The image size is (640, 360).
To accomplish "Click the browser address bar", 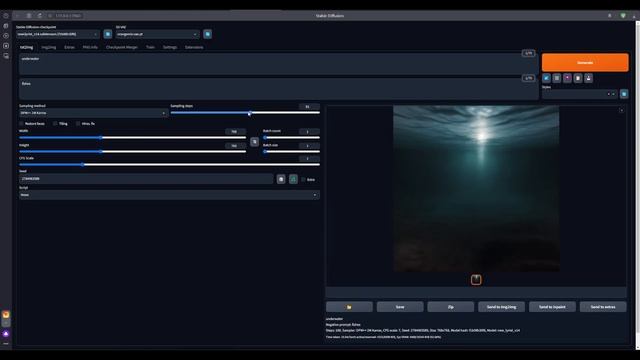I will point(67,16).
